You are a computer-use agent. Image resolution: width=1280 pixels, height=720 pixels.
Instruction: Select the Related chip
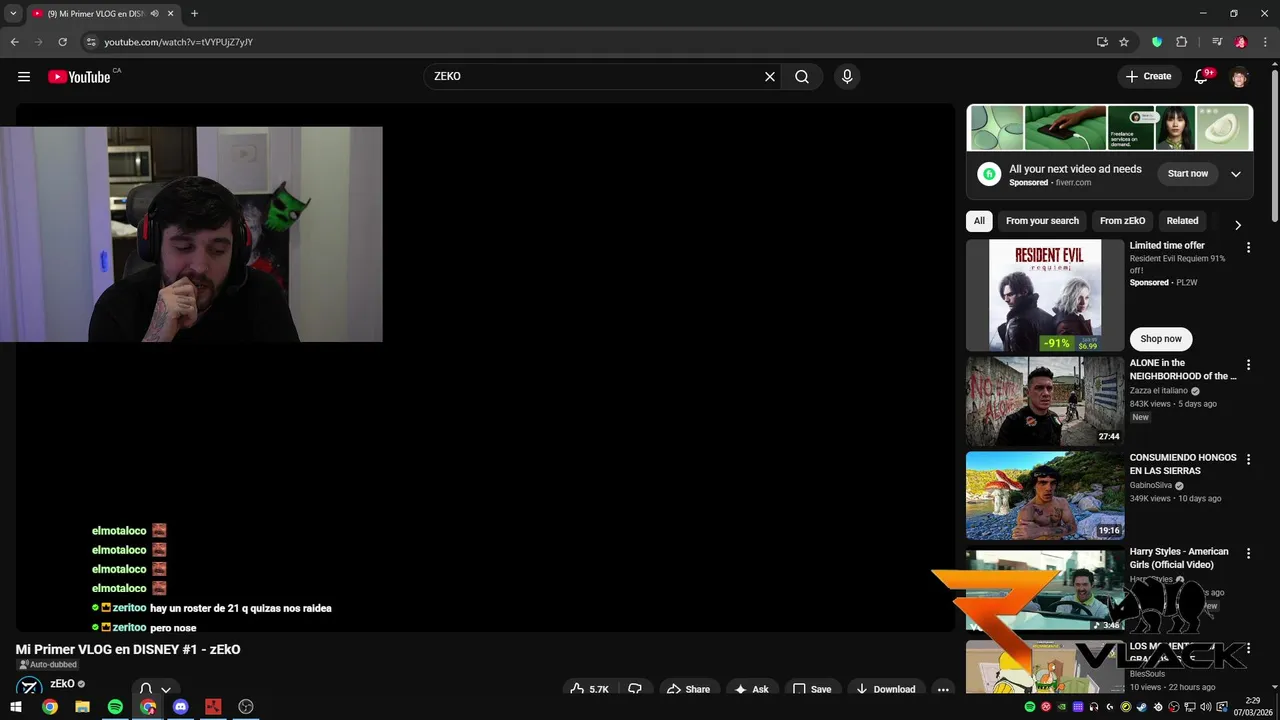[1182, 221]
